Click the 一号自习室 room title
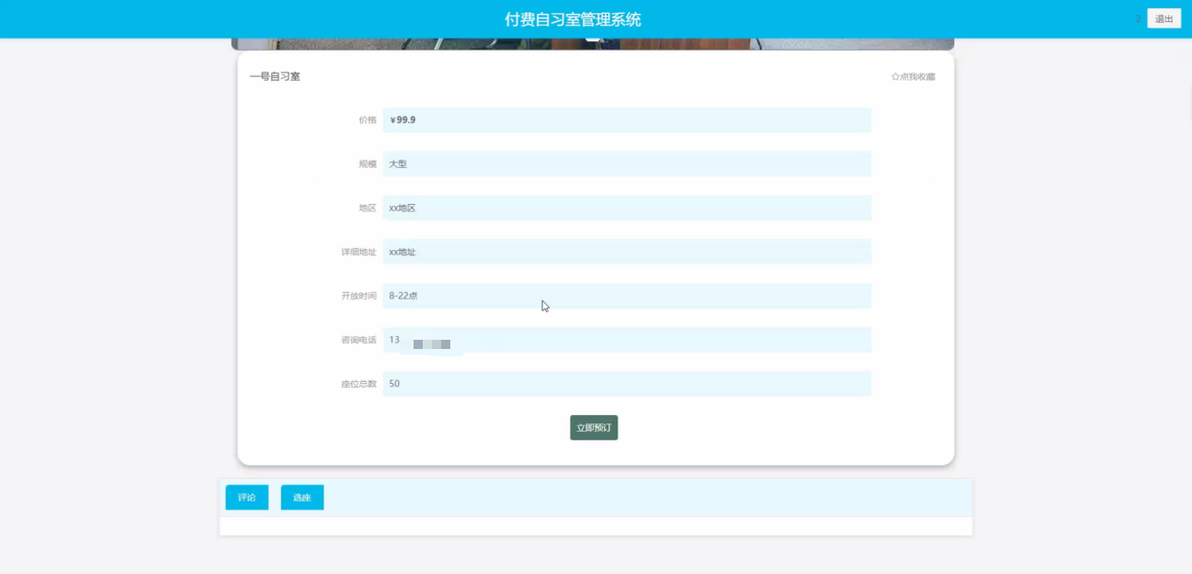Viewport: 1192px width, 574px height. click(274, 77)
